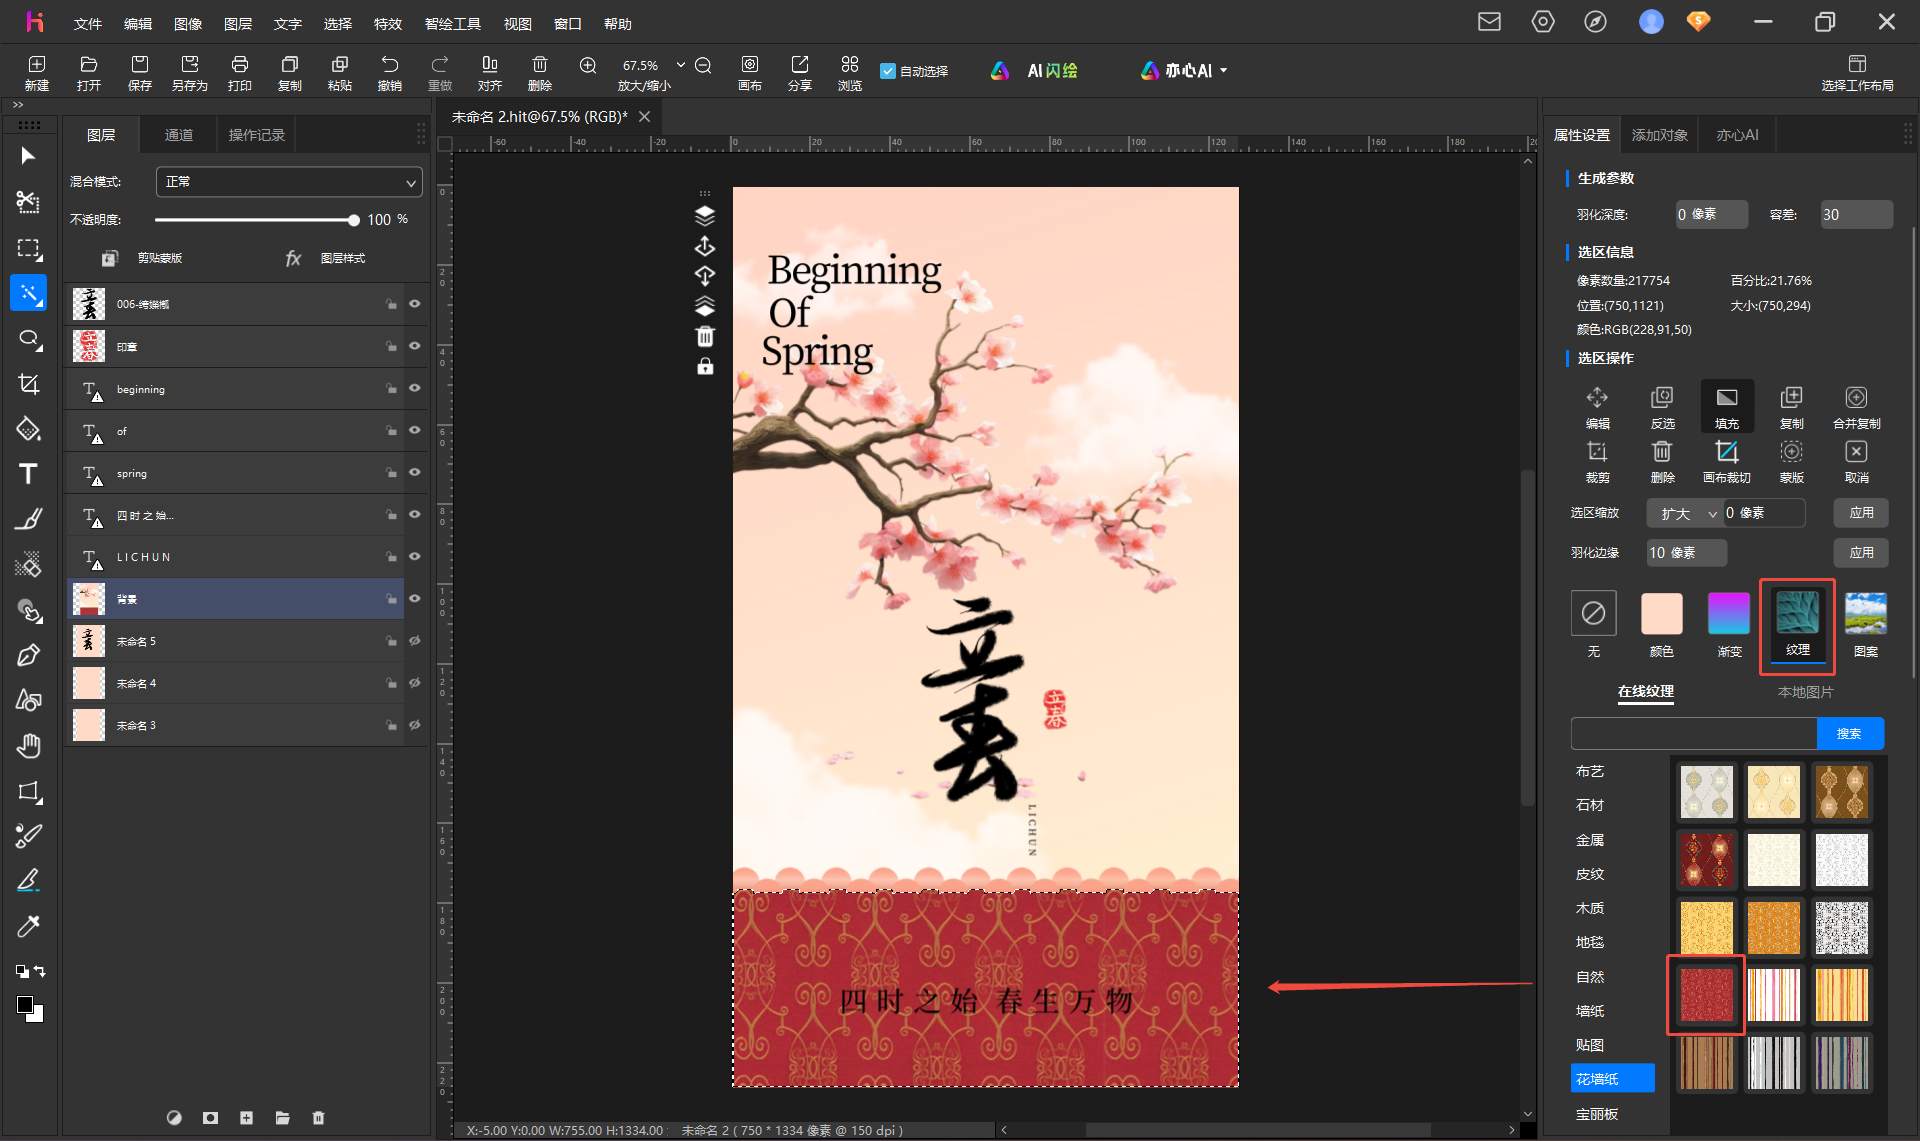This screenshot has width=1920, height=1141.
Task: Click the 另存为 (Save As) icon
Action: pos(189,72)
